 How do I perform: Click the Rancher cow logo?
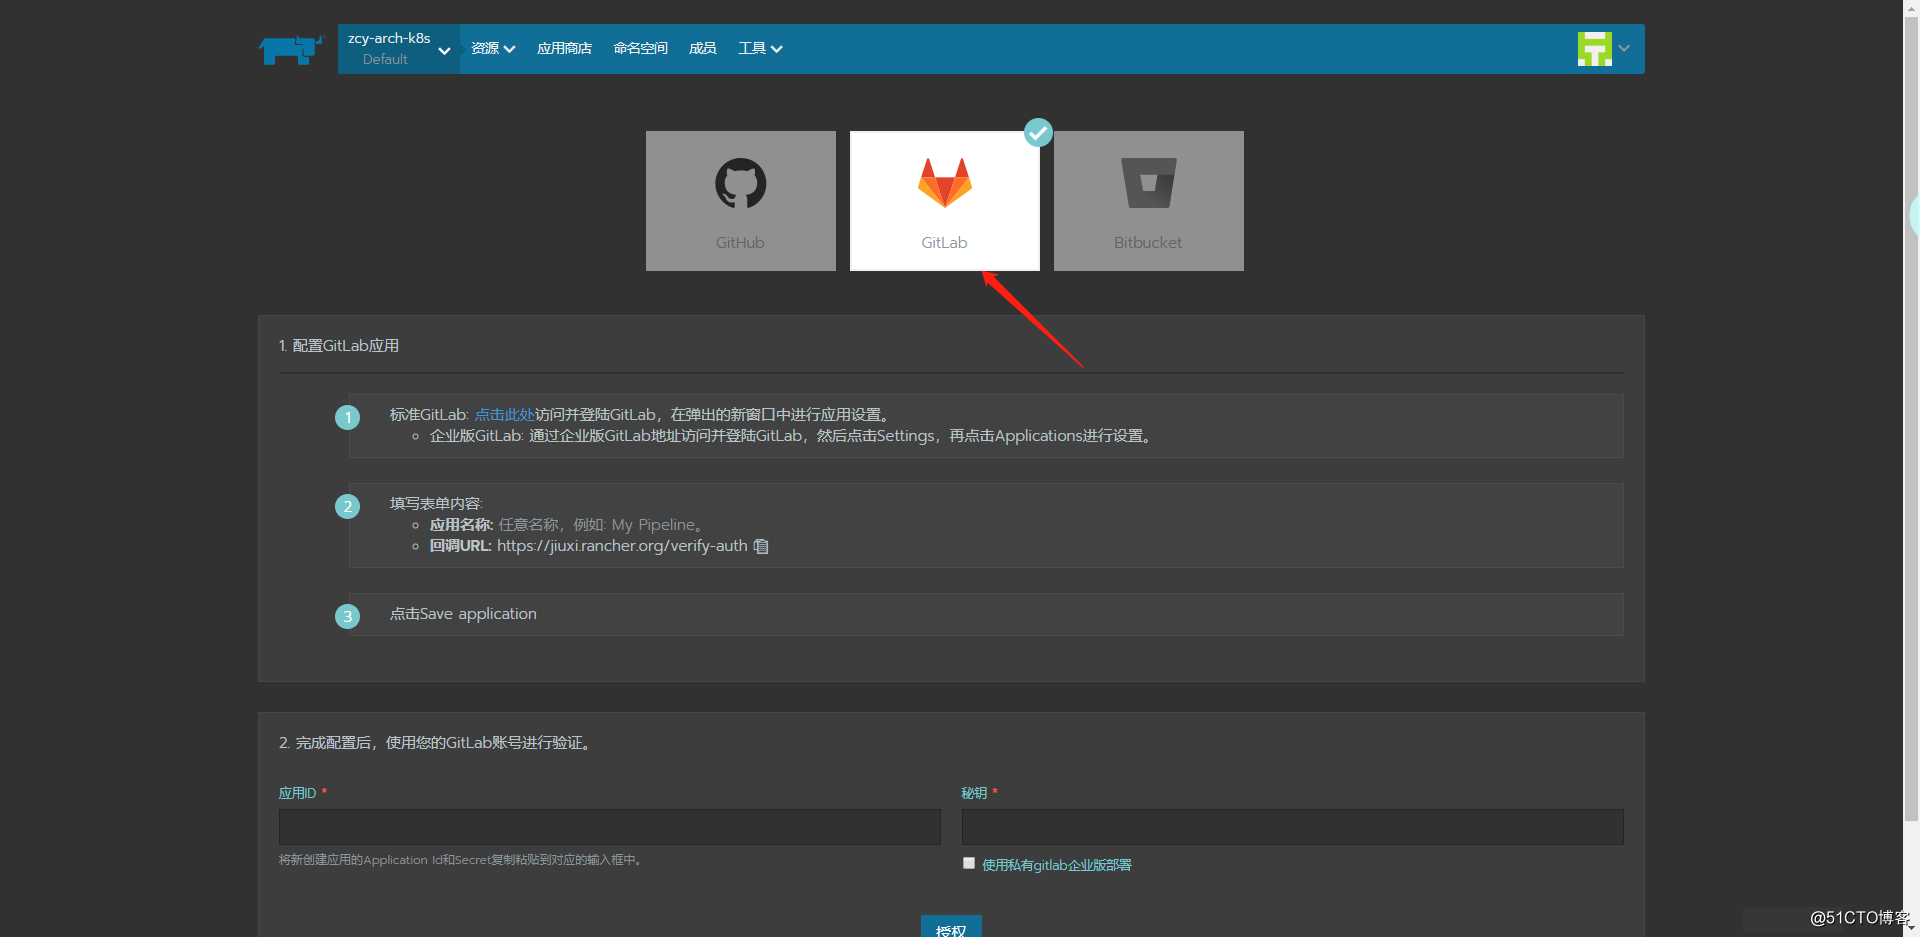pyautogui.click(x=291, y=49)
